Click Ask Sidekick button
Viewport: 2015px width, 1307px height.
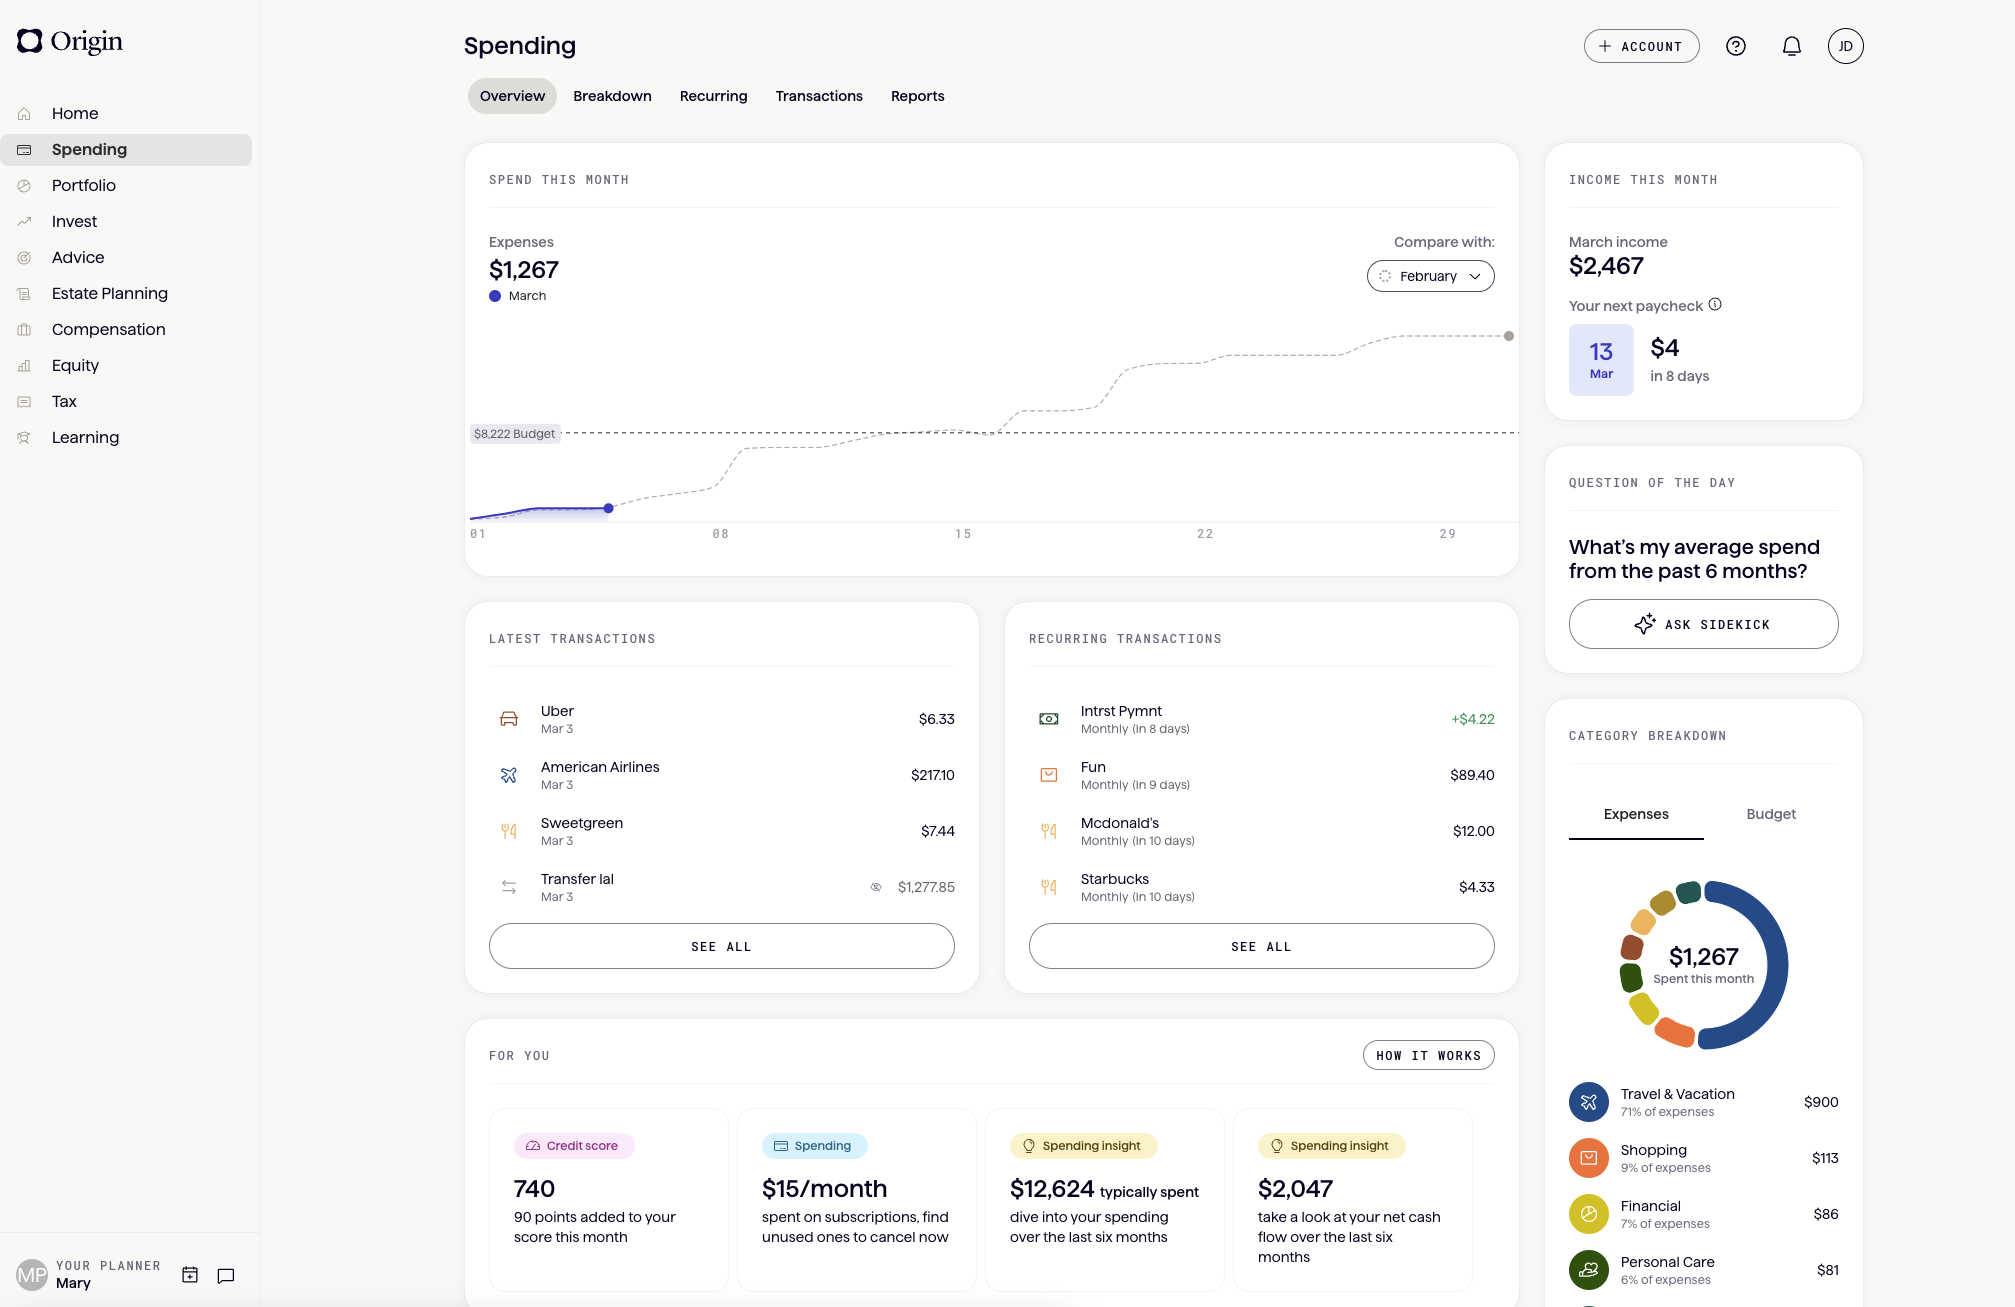pos(1703,624)
